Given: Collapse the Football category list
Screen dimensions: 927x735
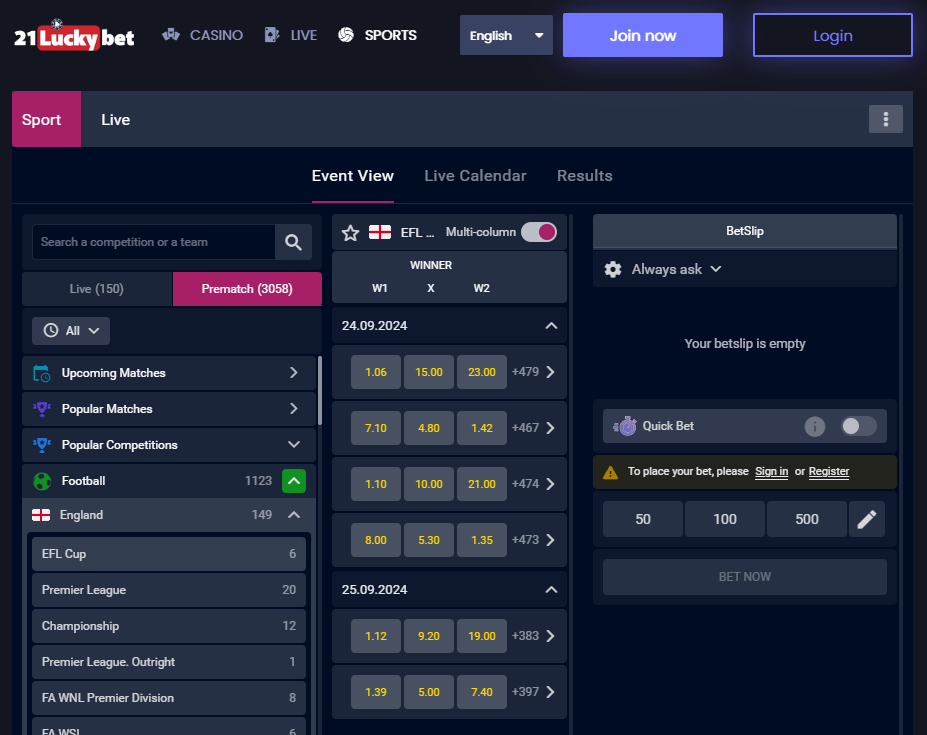Looking at the screenshot, I should 293,480.
